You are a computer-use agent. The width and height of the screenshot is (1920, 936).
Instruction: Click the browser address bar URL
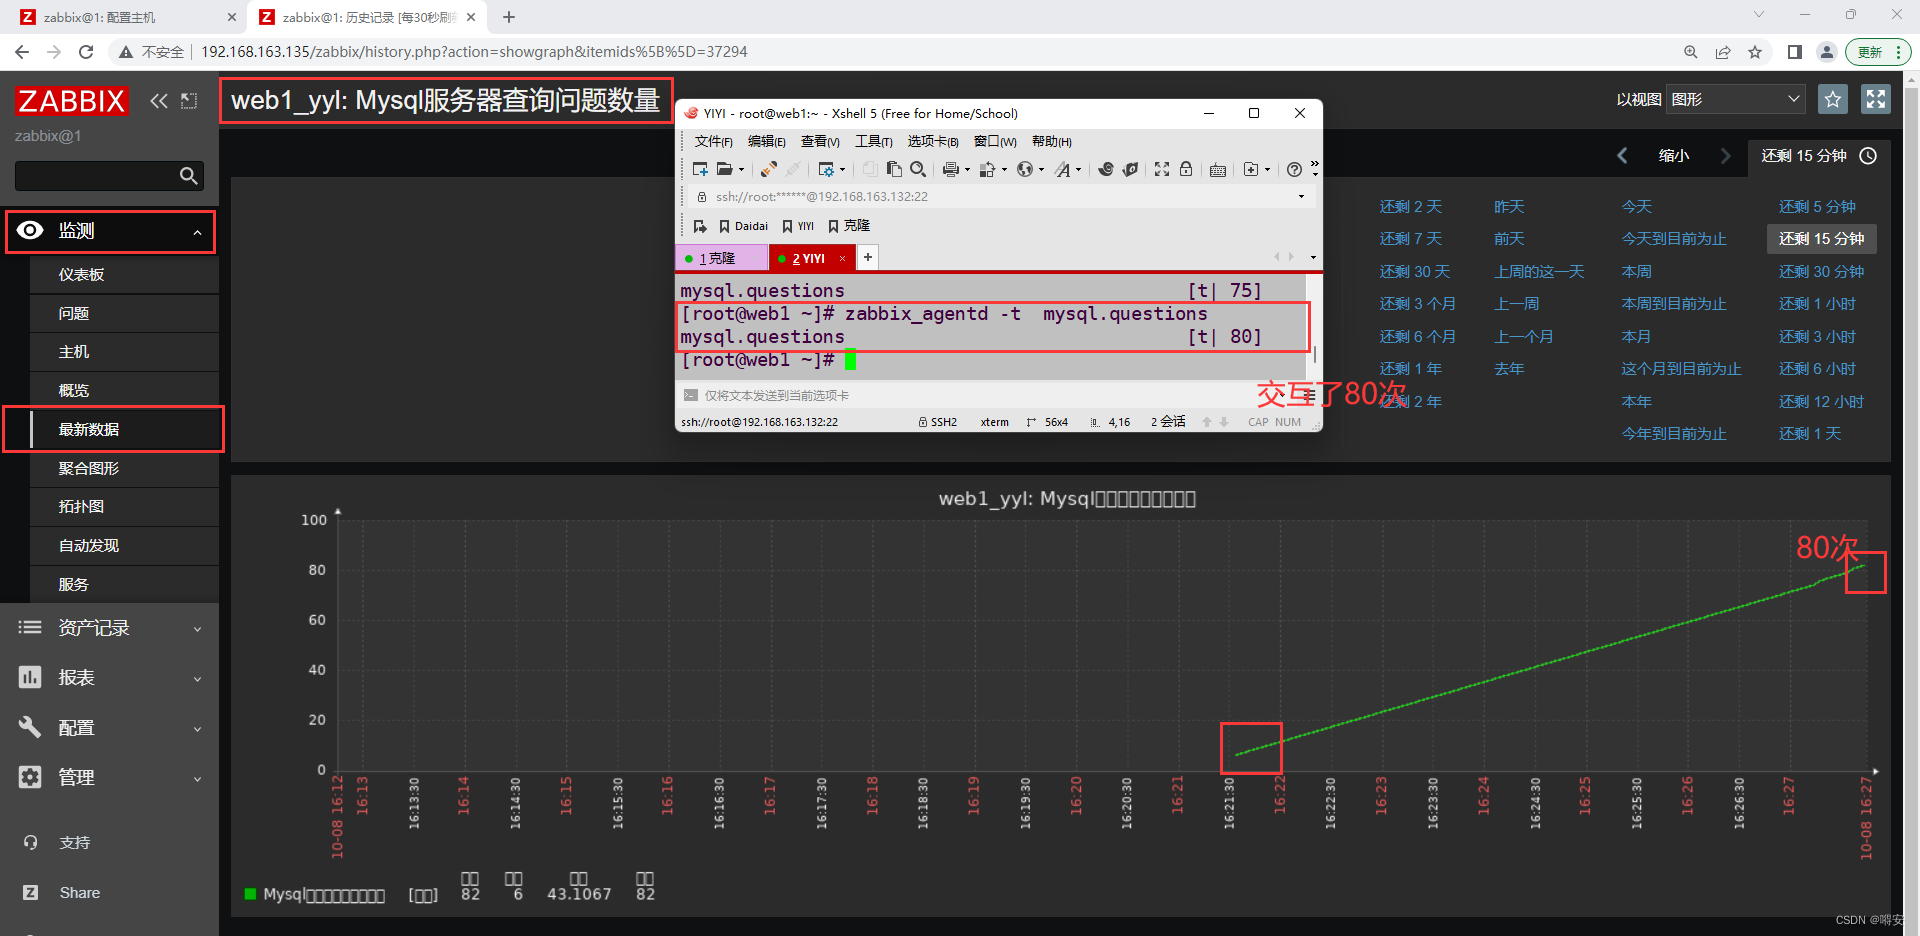click(474, 52)
